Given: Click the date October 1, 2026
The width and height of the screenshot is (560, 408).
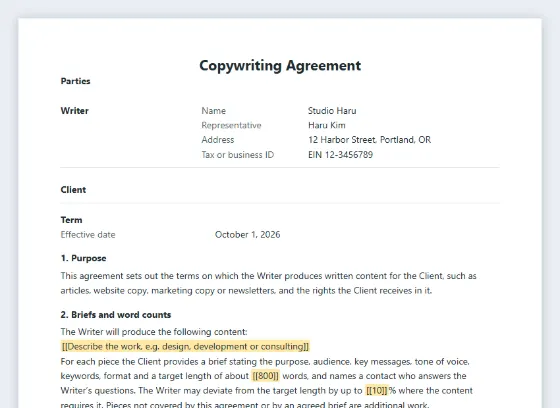Looking at the screenshot, I should [x=248, y=235].
